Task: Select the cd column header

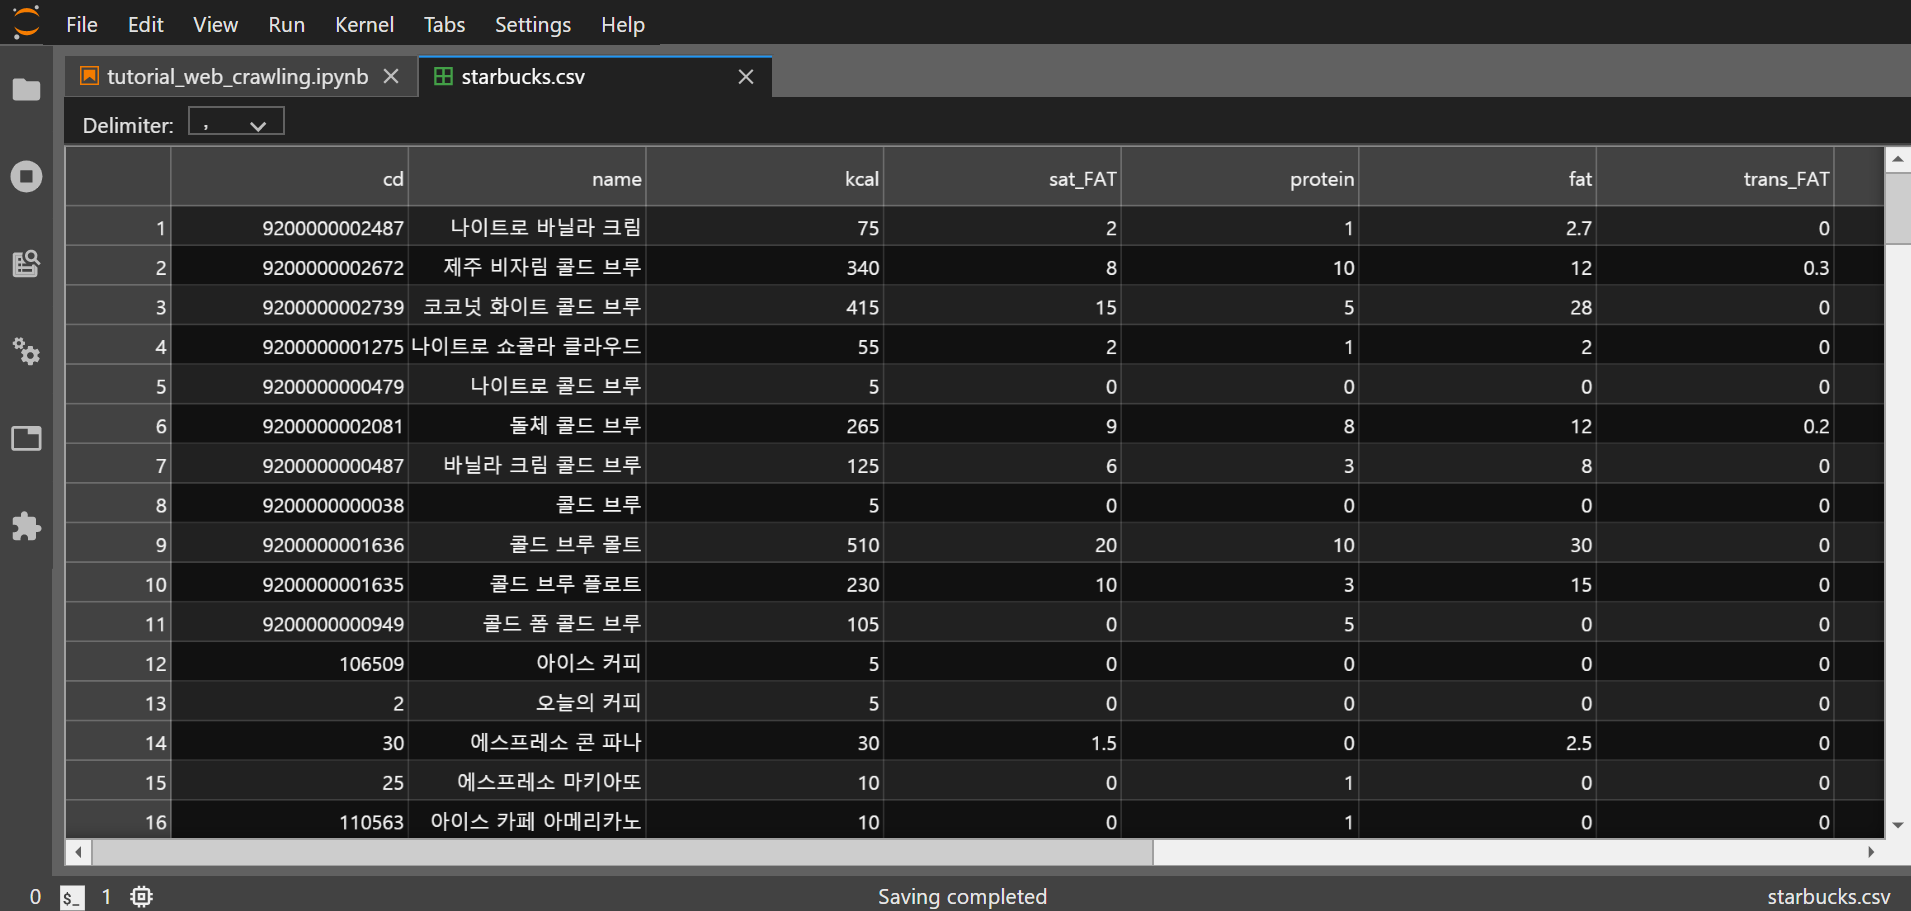Action: (290, 178)
